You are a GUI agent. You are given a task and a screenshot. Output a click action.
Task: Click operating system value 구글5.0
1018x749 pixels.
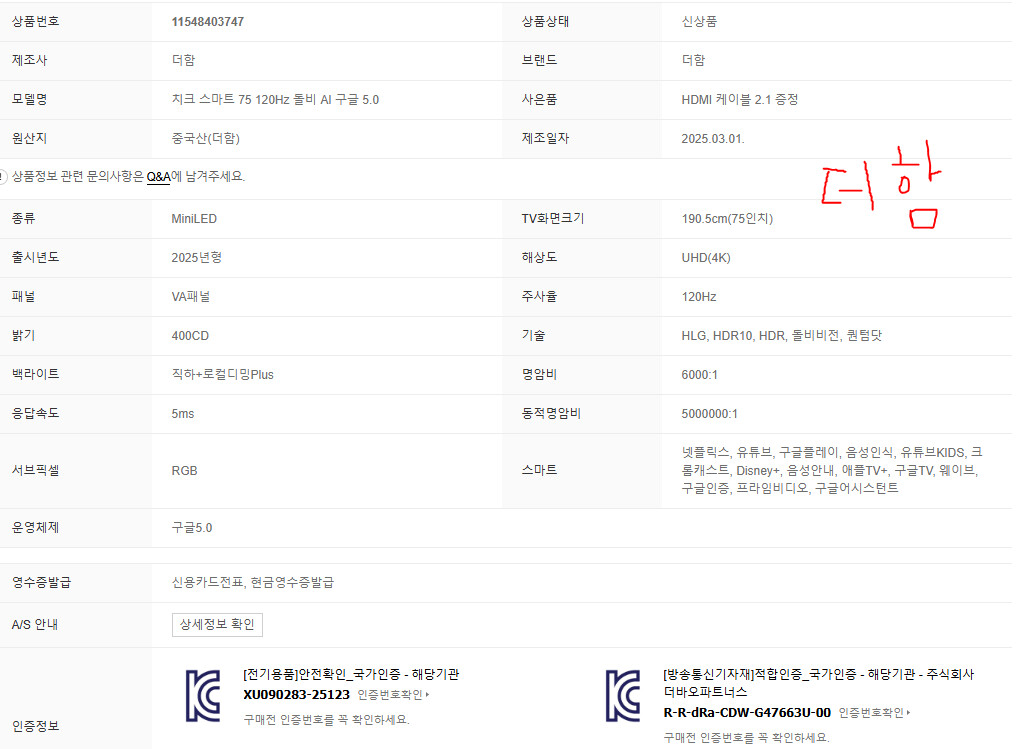pos(192,528)
